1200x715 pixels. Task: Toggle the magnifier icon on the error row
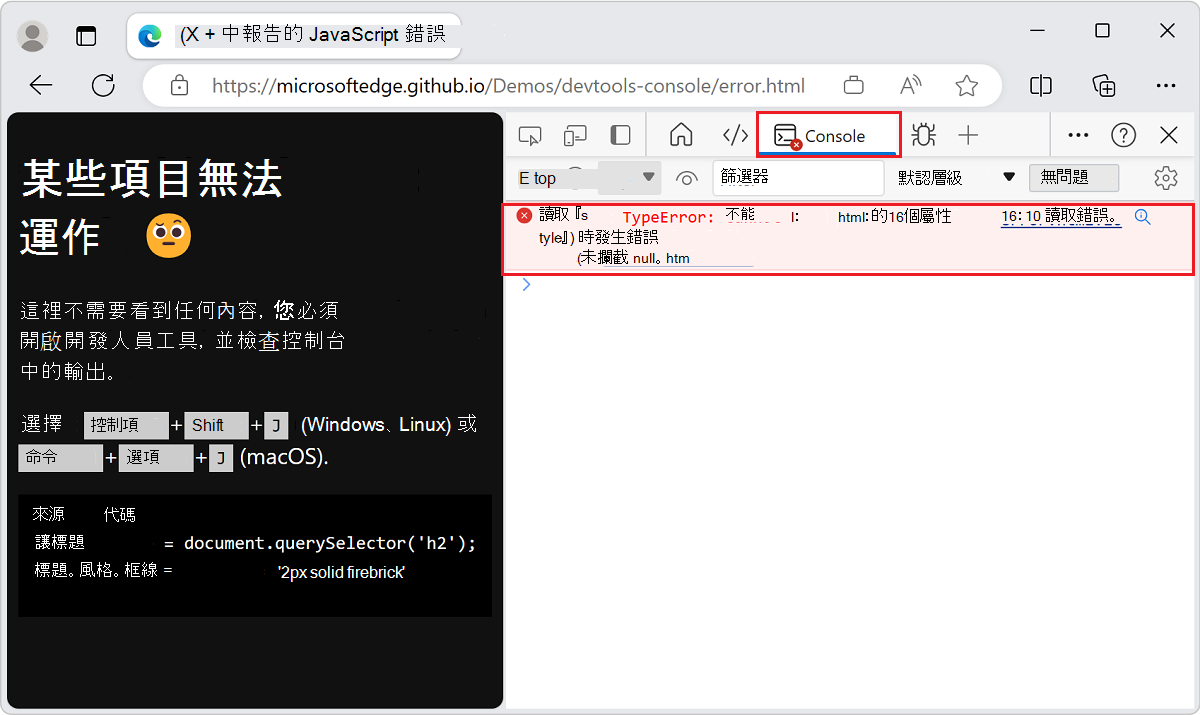[x=1143, y=215]
